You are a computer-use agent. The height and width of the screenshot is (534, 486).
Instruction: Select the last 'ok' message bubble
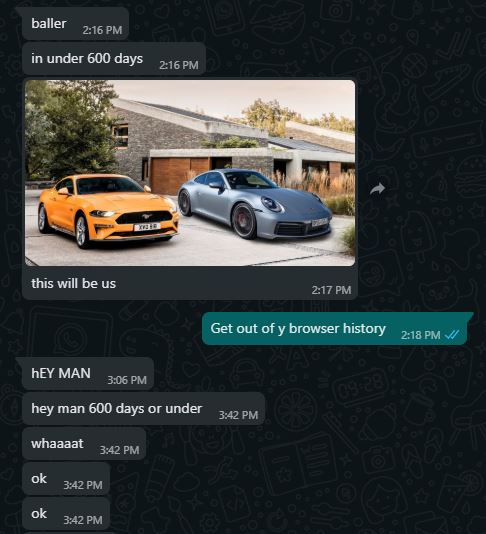tap(66, 514)
